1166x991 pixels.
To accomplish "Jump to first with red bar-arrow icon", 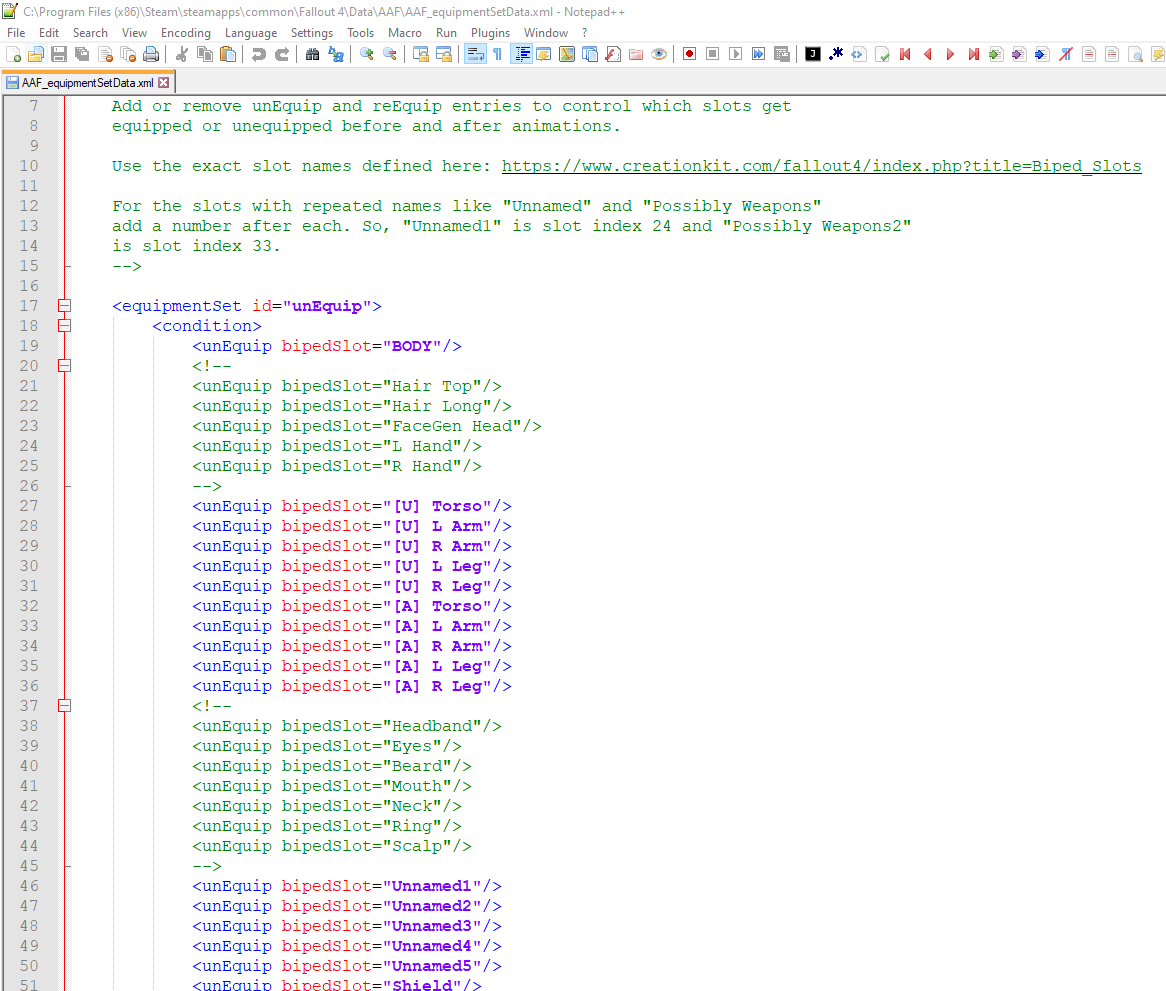I will point(905,54).
